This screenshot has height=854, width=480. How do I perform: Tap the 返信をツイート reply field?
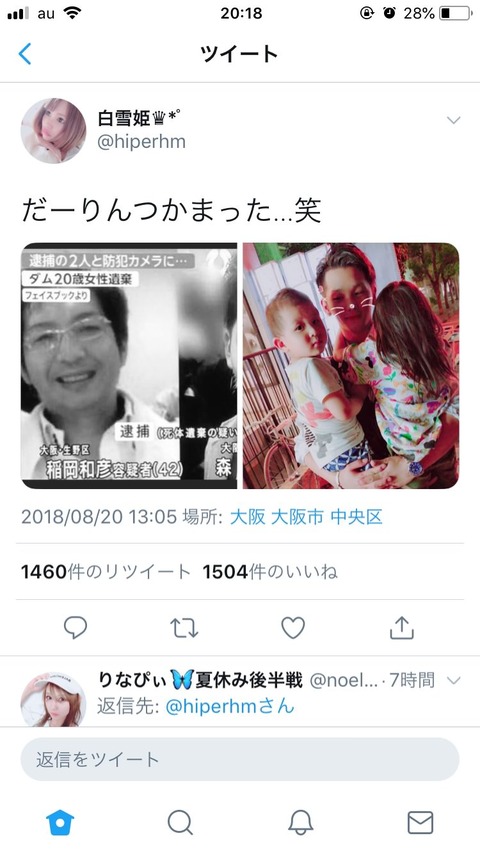point(240,759)
